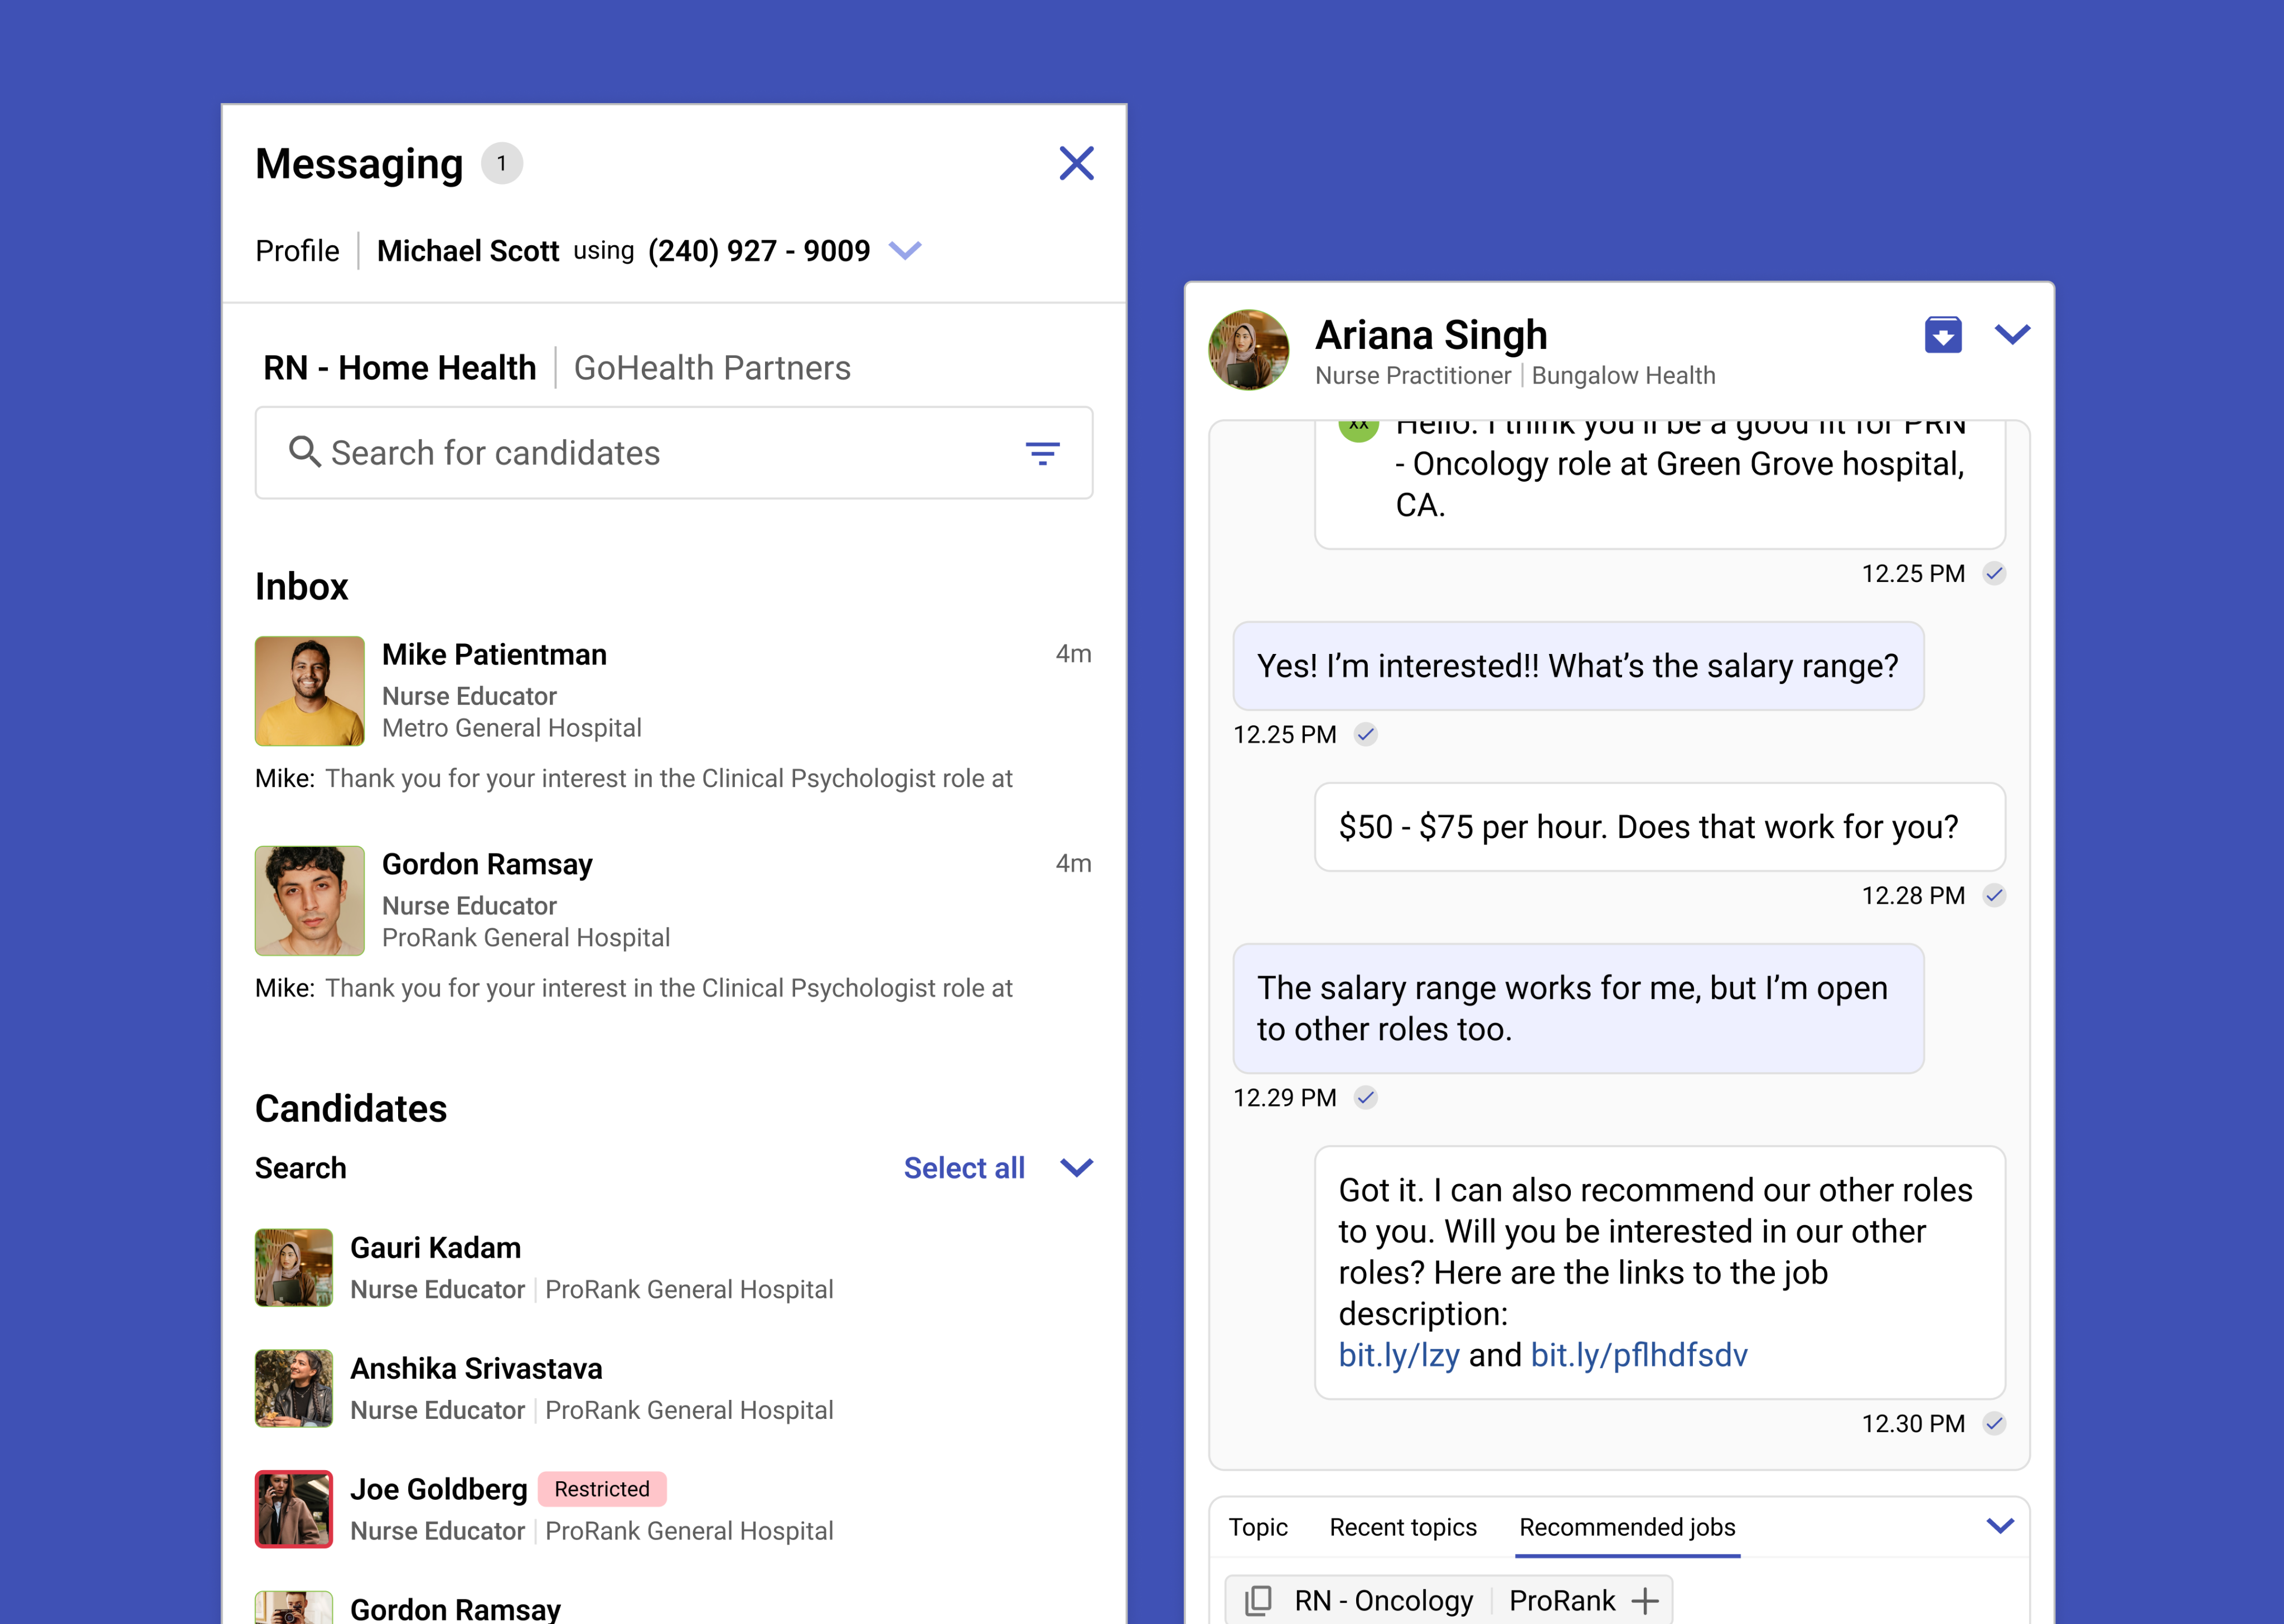Click the read checkmark beside 12.30 PM
This screenshot has height=1624, width=2284.
tap(1994, 1423)
